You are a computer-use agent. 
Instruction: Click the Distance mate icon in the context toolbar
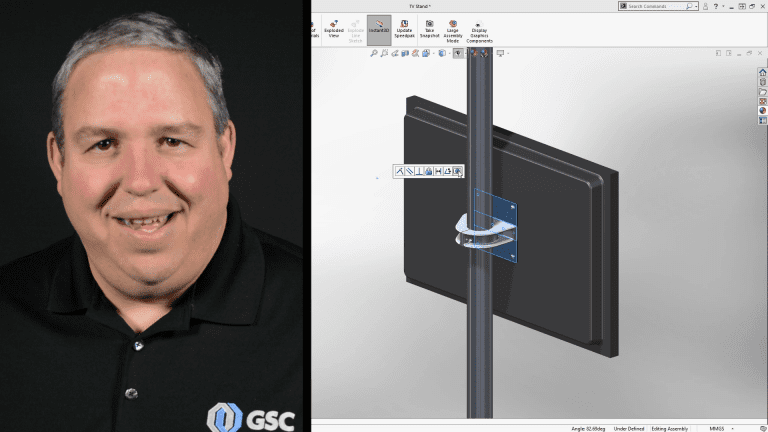[438, 171]
